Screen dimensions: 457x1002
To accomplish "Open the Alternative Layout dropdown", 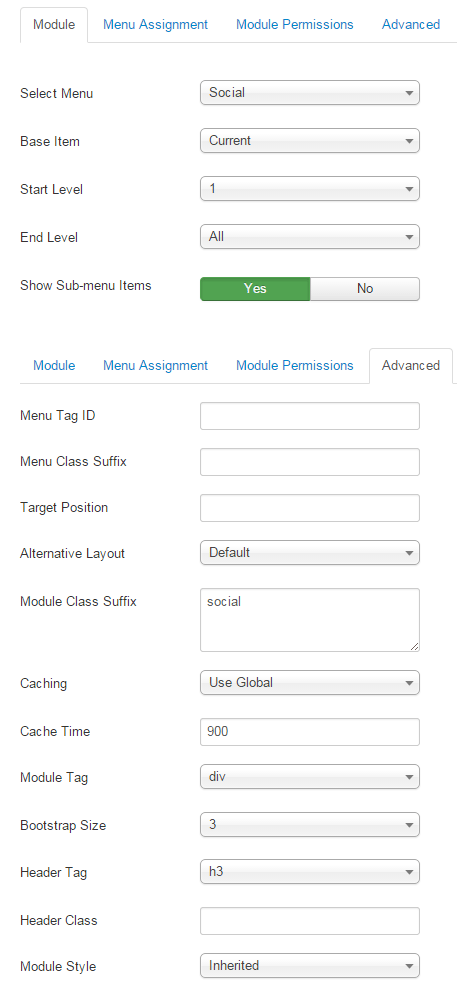I will tap(310, 553).
